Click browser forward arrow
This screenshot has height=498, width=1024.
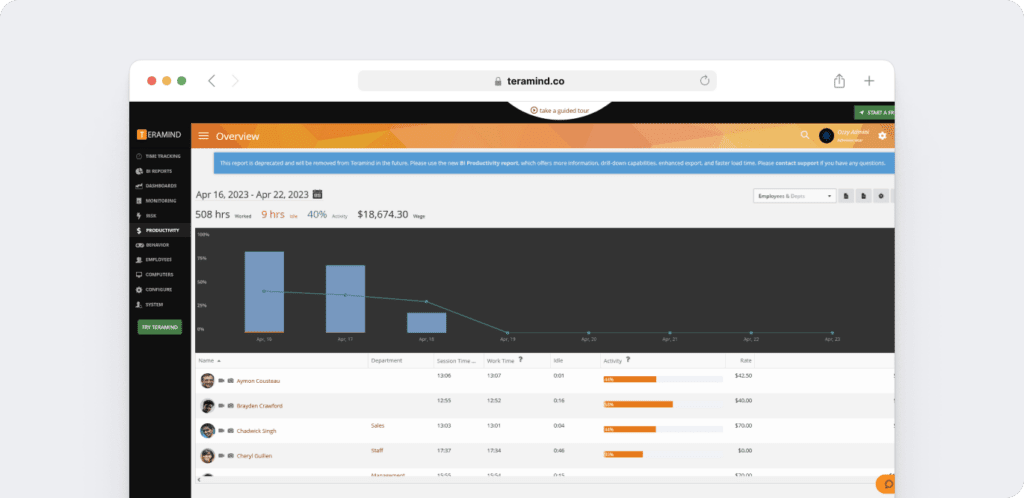point(235,81)
